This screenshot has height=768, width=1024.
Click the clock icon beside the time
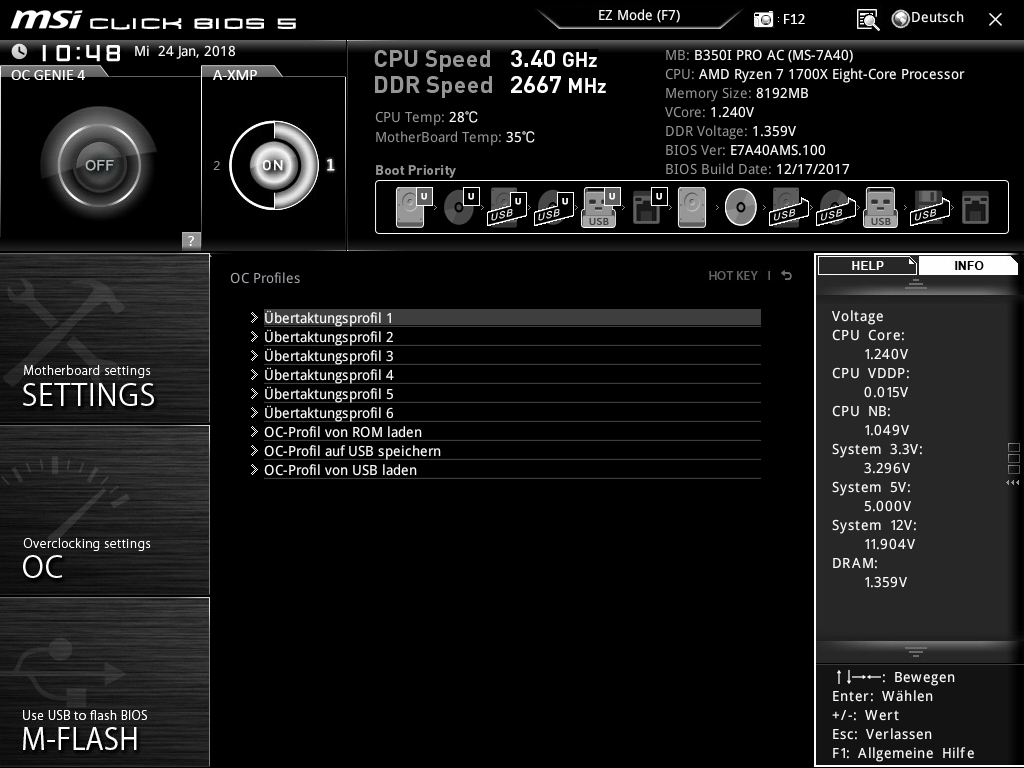20,51
